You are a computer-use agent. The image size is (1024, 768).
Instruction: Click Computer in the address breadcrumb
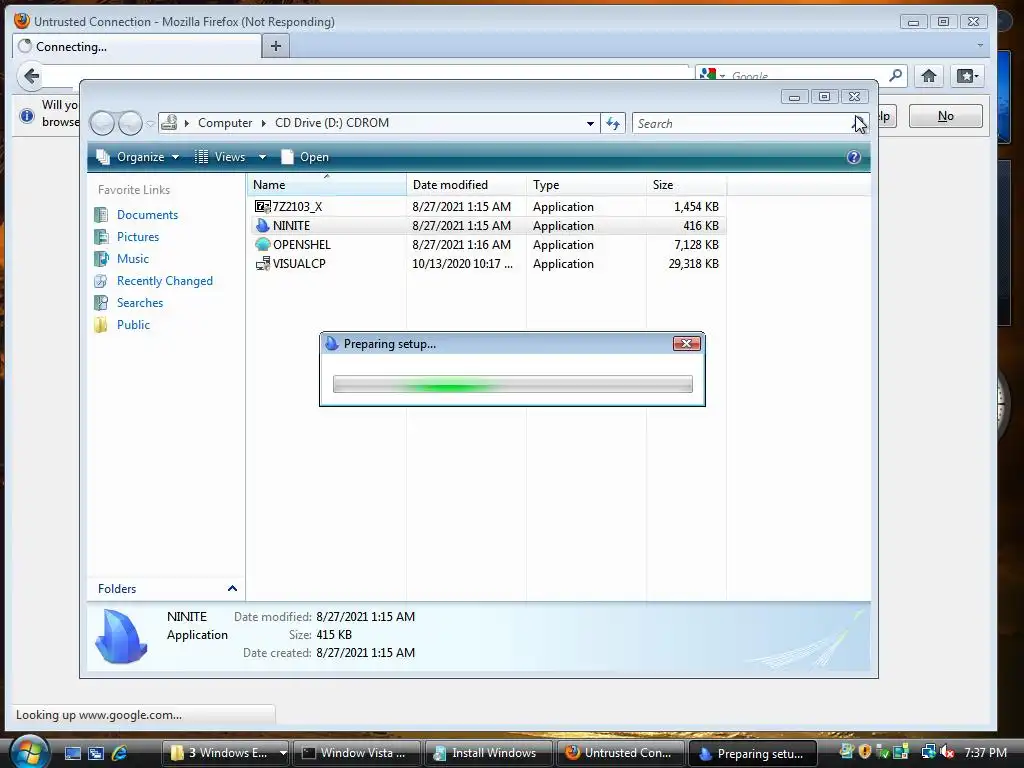(225, 123)
